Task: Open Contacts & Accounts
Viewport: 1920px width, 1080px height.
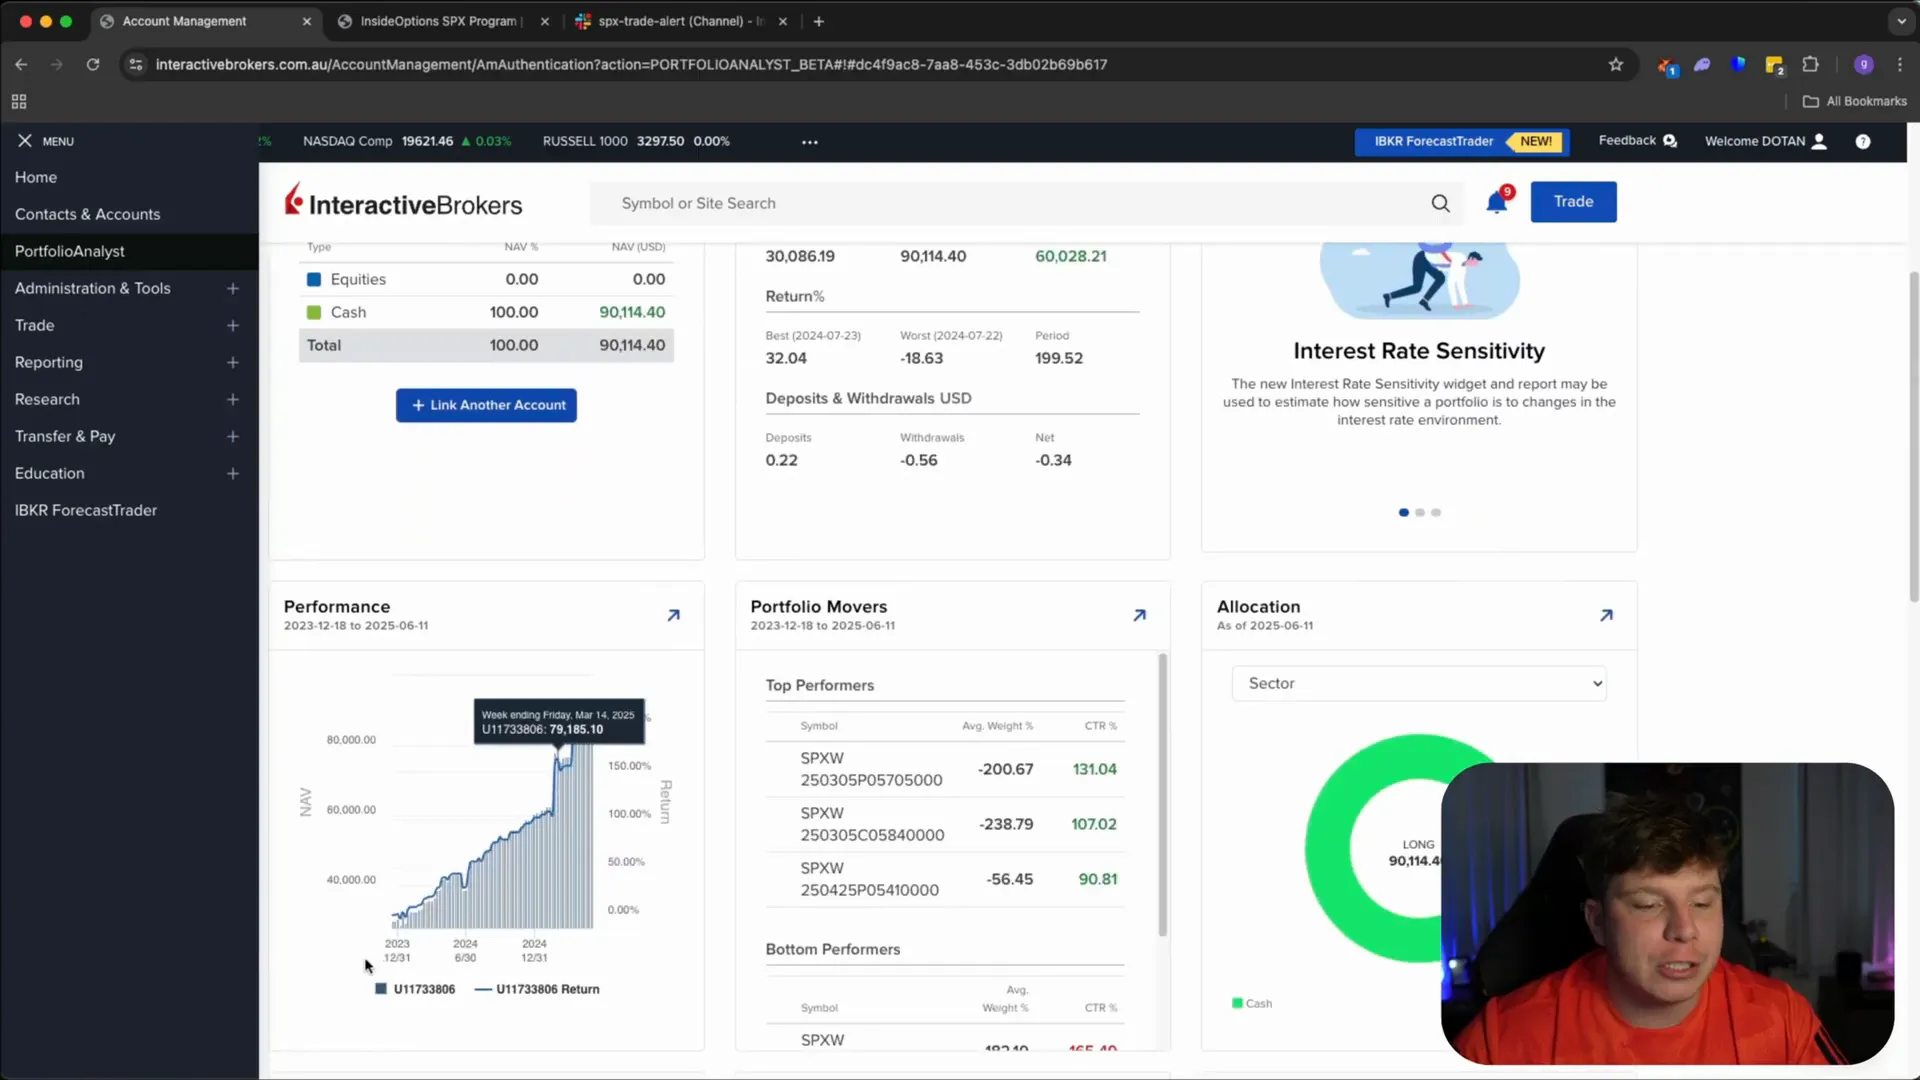Action: click(x=87, y=214)
